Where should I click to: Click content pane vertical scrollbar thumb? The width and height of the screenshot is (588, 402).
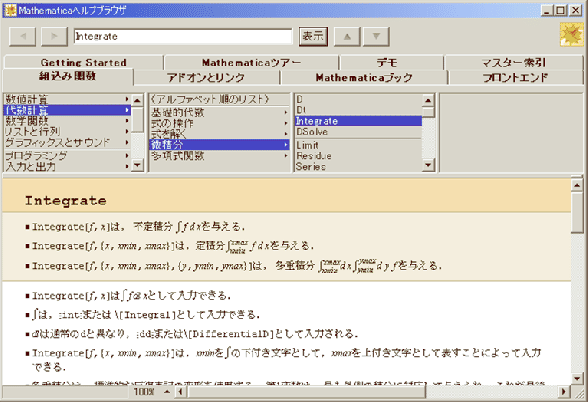click(x=577, y=212)
